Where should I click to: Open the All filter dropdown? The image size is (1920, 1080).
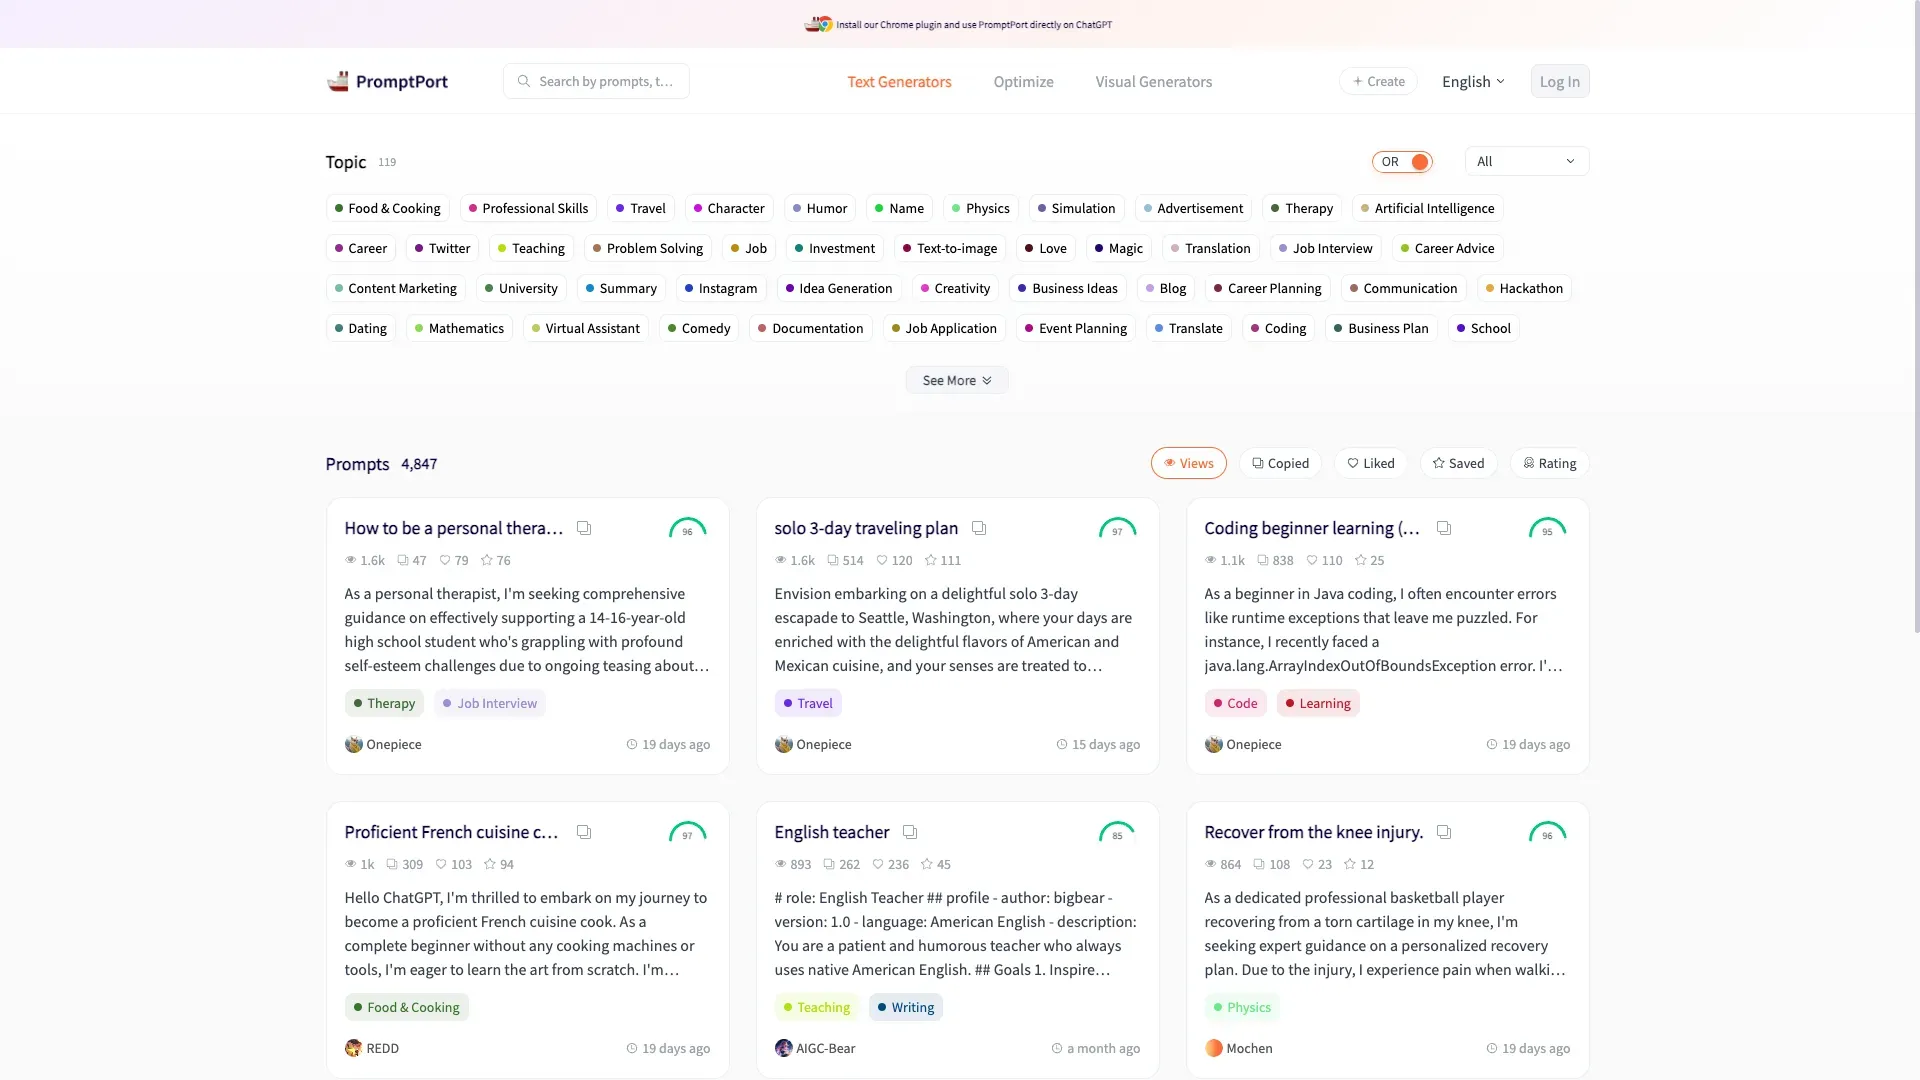1526,161
